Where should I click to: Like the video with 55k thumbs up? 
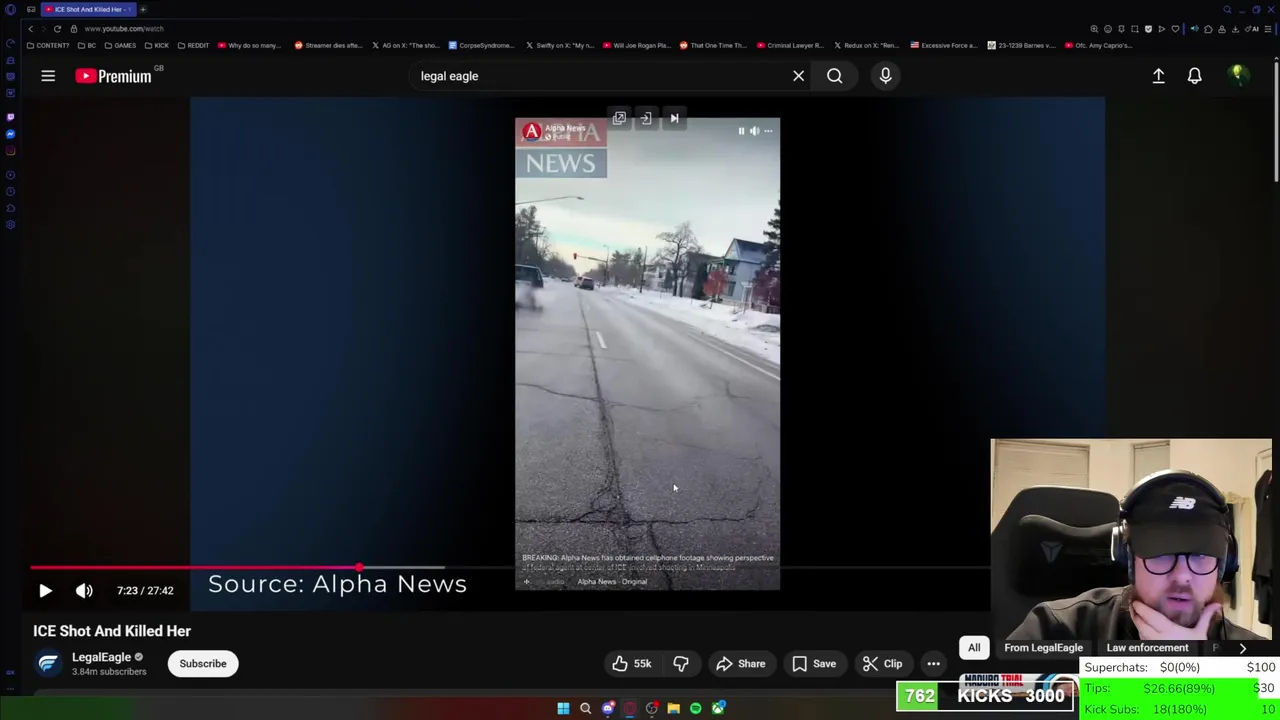(632, 664)
